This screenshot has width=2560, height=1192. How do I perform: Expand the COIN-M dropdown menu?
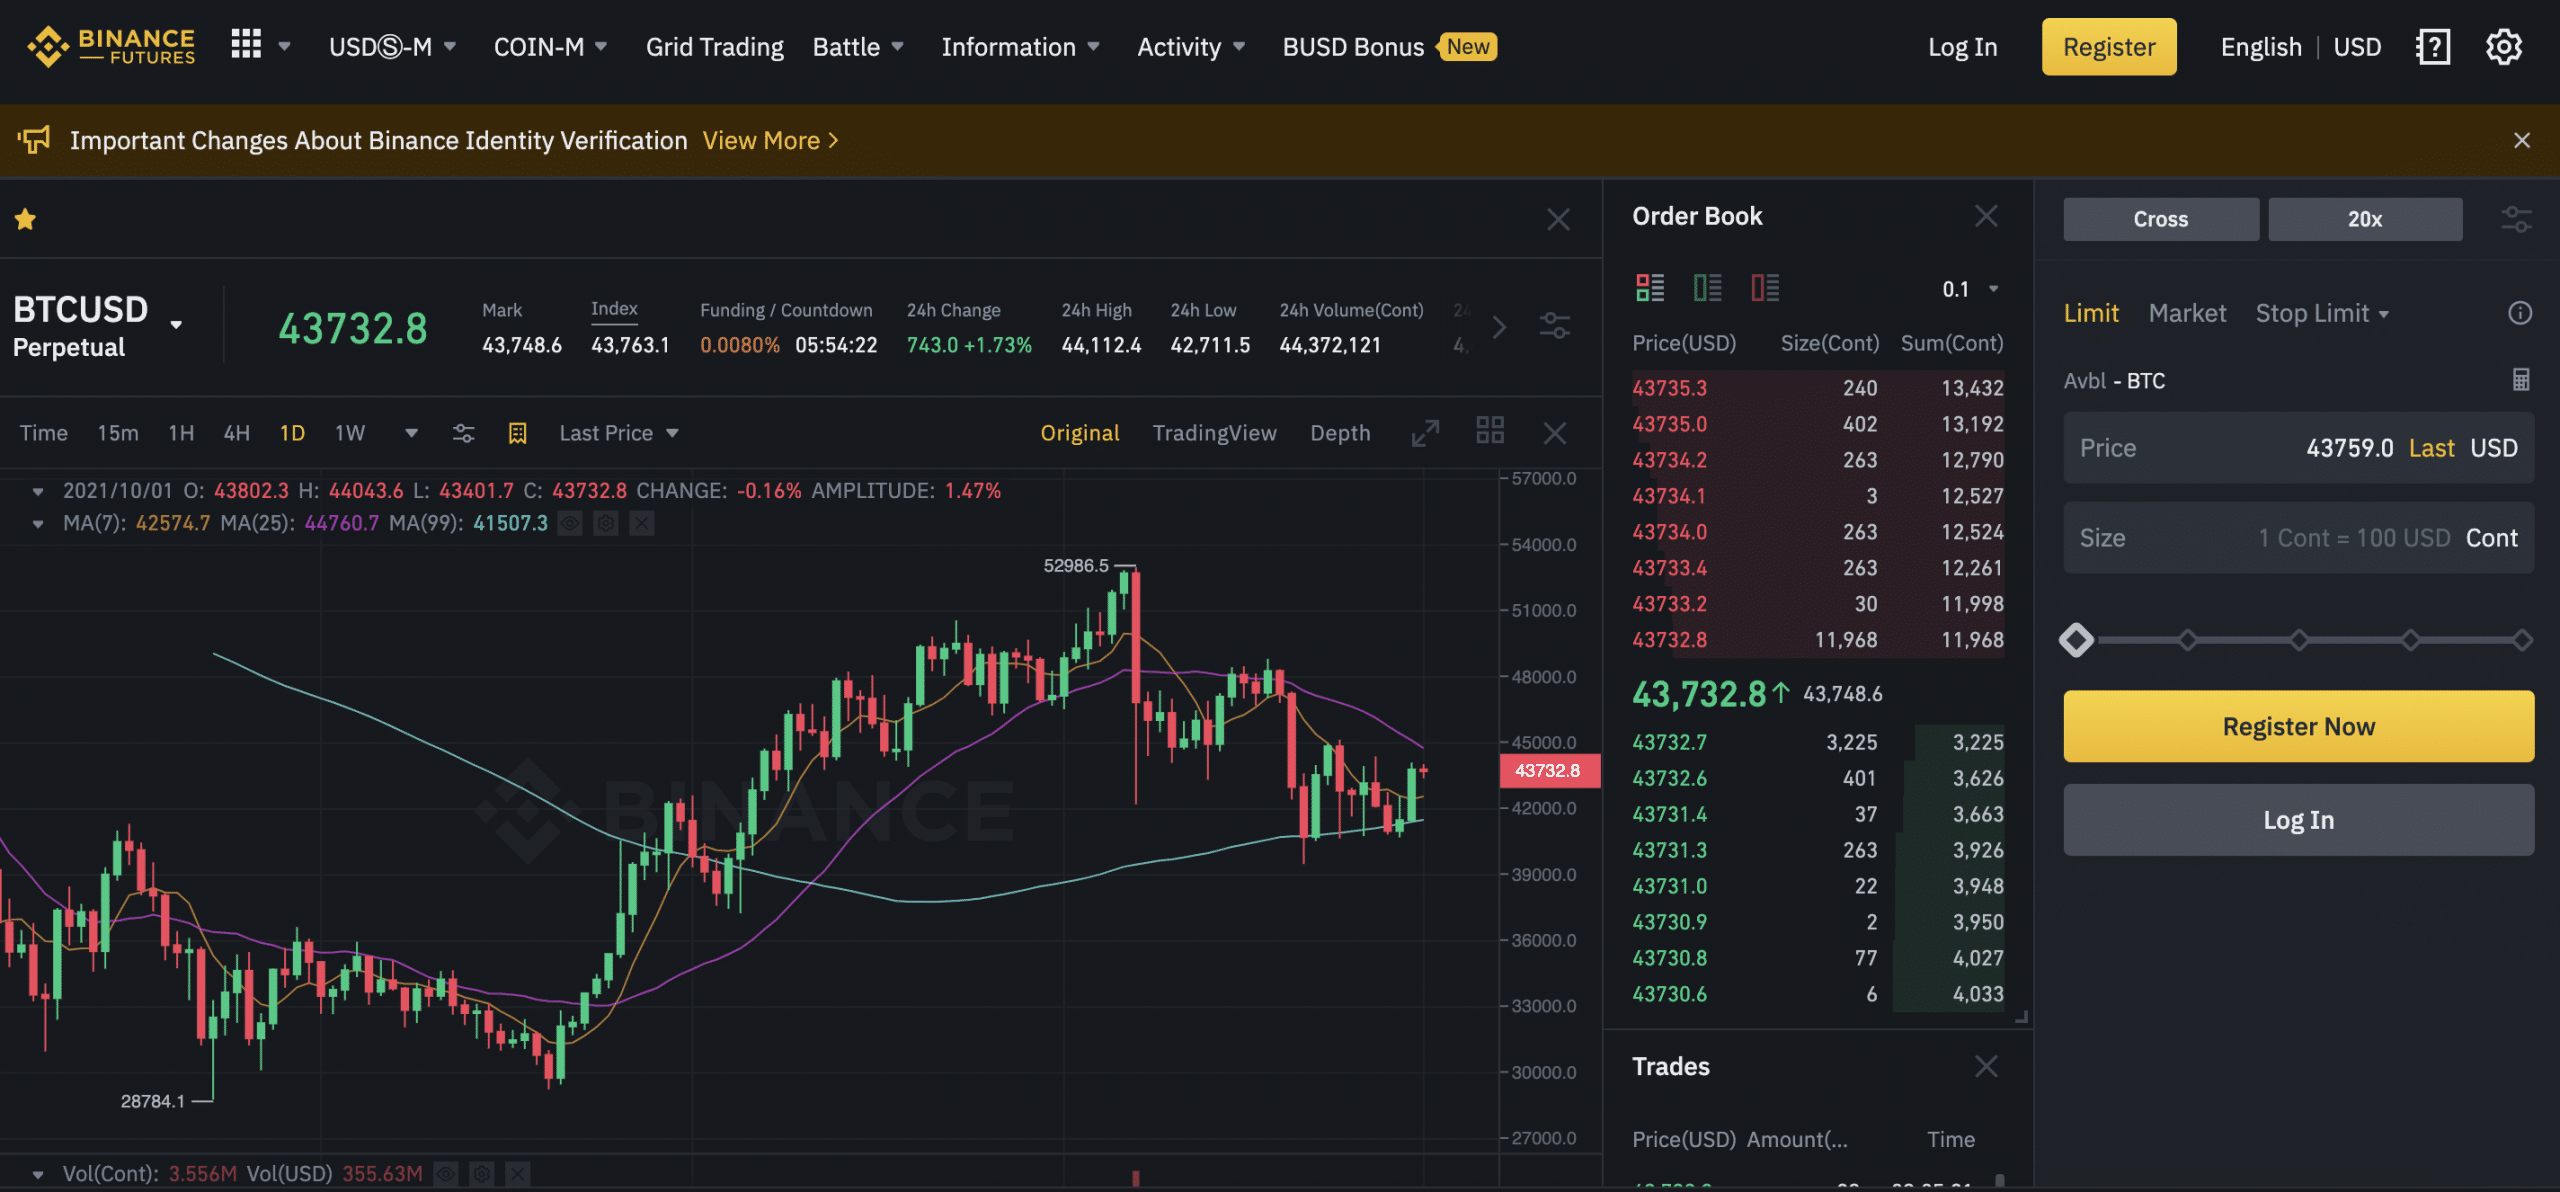pos(551,47)
